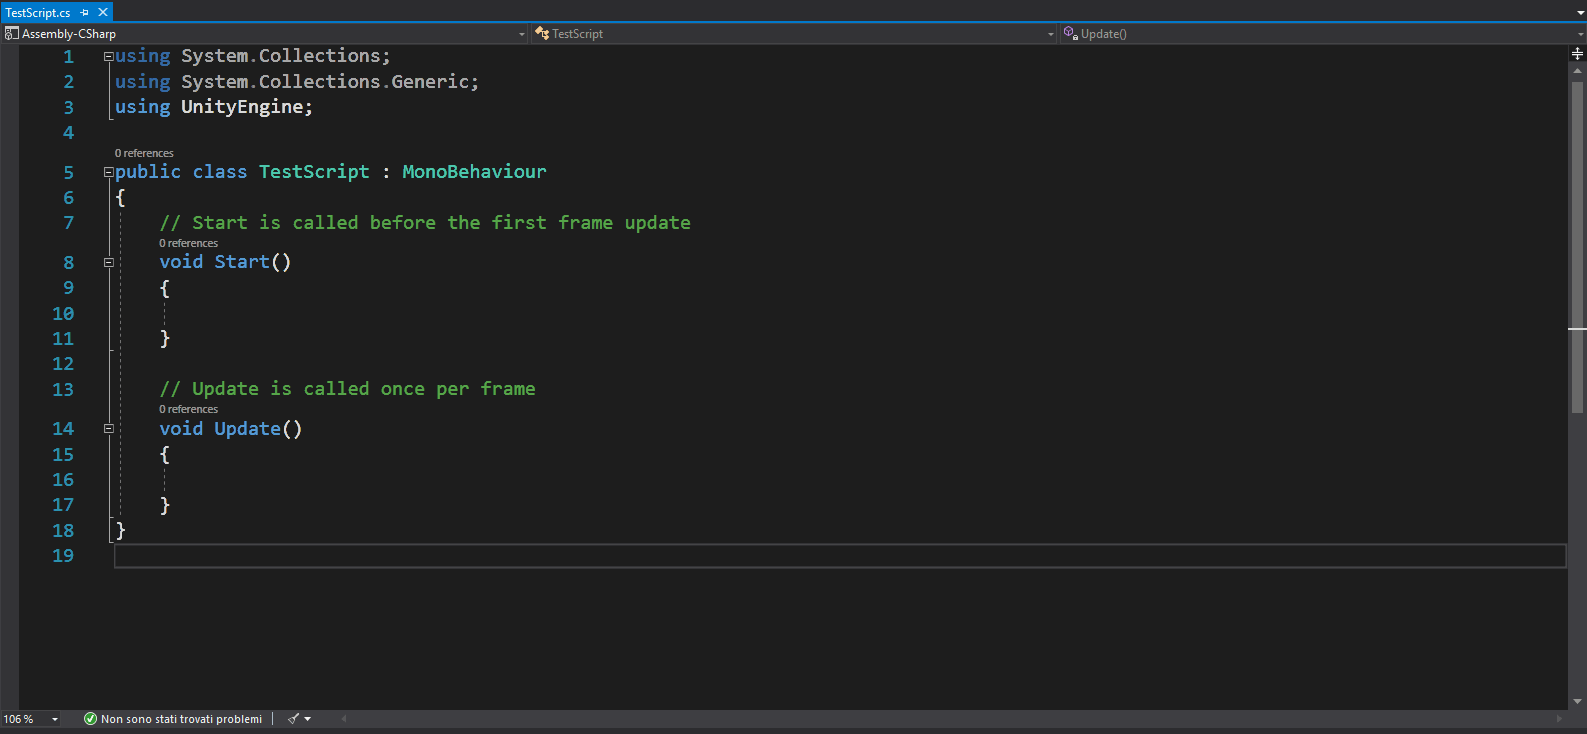Click the 'public' keyword on line 5
This screenshot has height=734, width=1587.
pos(148,172)
